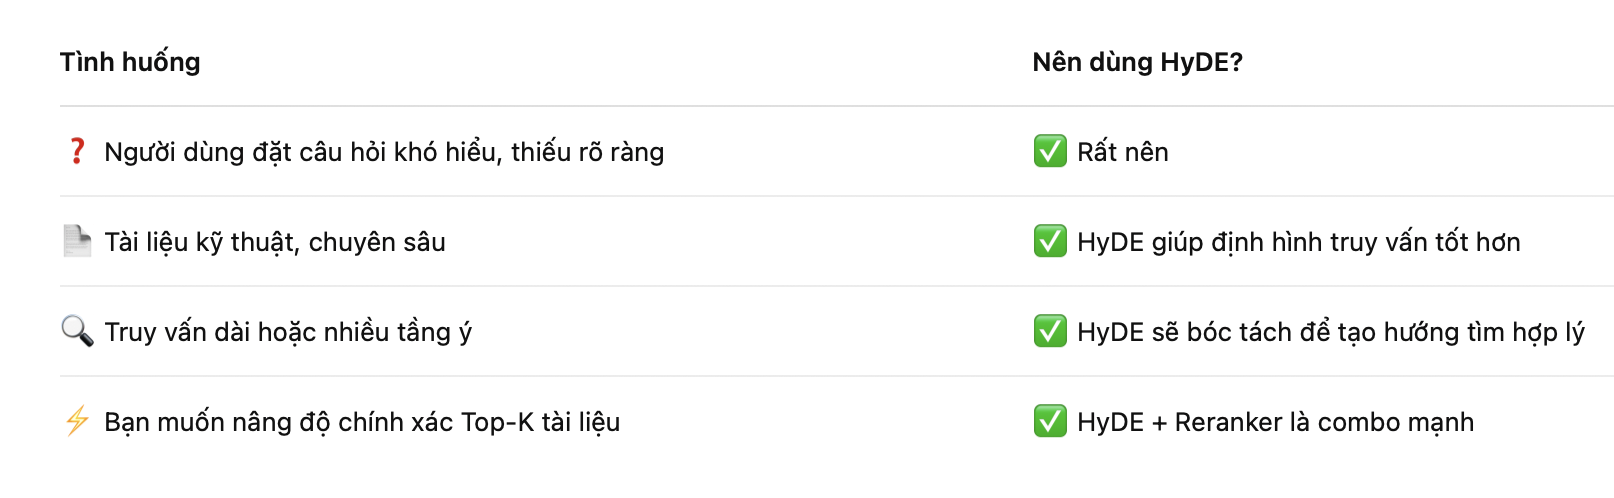
Task: Select the 'Tình huống' column header
Action: pyautogui.click(x=130, y=62)
